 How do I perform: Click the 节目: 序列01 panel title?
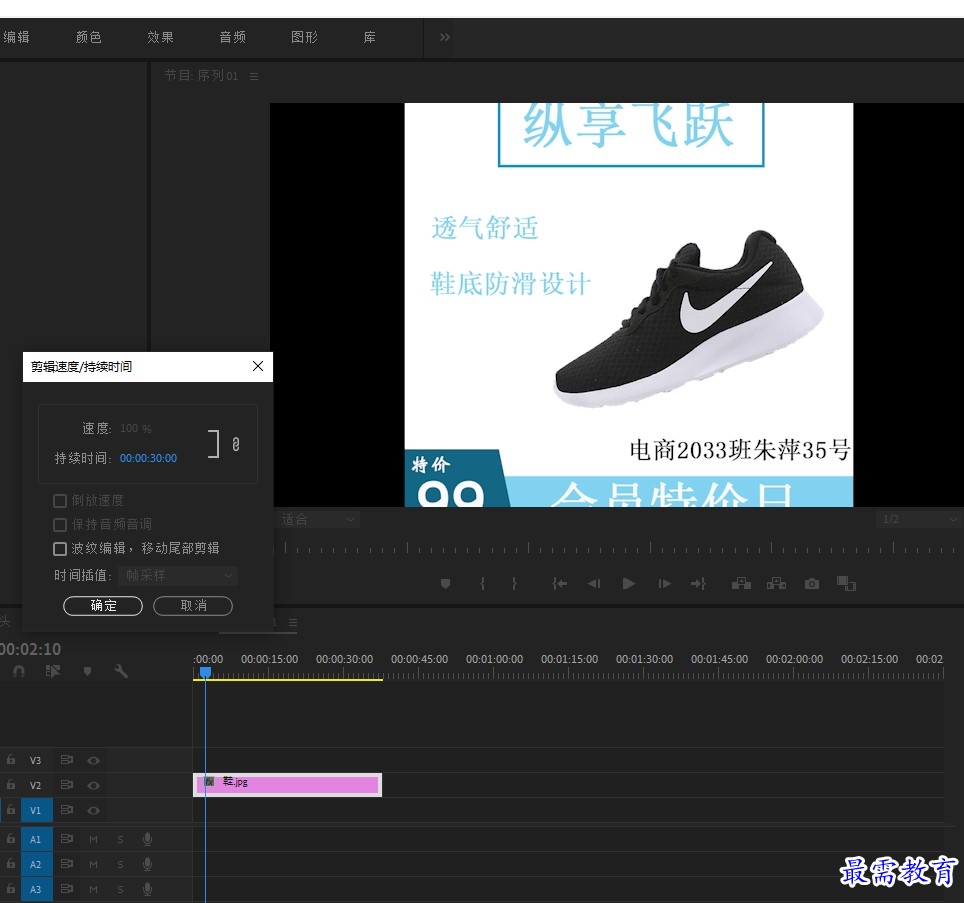click(201, 76)
